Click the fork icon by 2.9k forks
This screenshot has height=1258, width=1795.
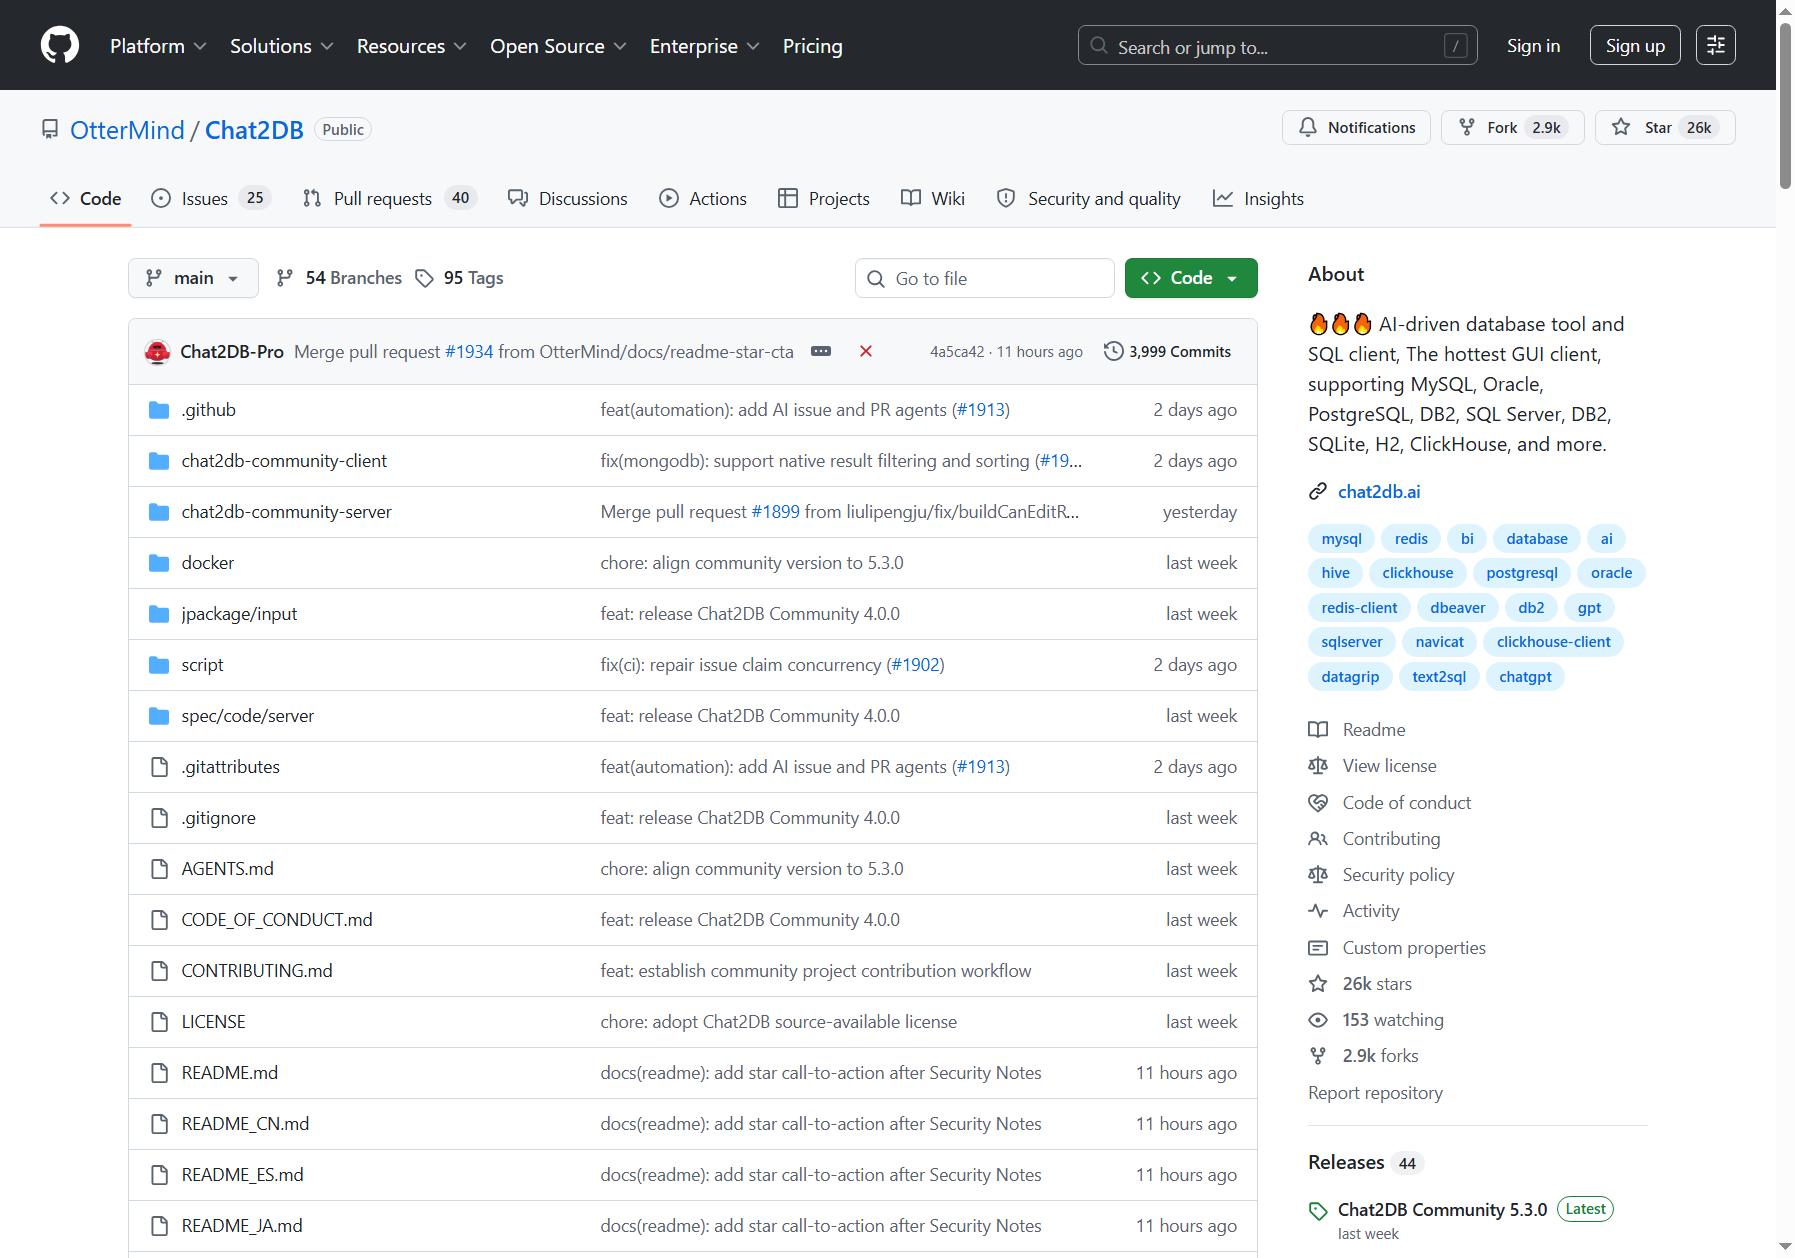(x=1318, y=1056)
